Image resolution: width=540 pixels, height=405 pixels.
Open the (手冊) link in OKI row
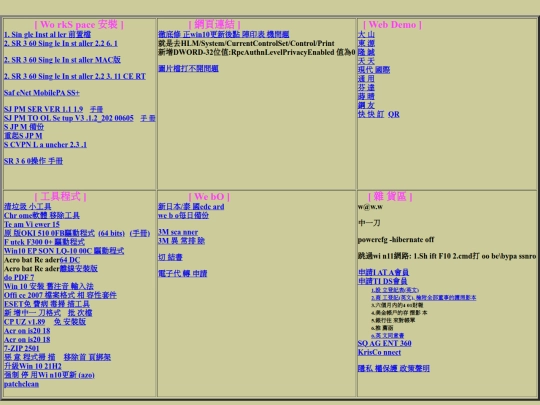(140, 233)
